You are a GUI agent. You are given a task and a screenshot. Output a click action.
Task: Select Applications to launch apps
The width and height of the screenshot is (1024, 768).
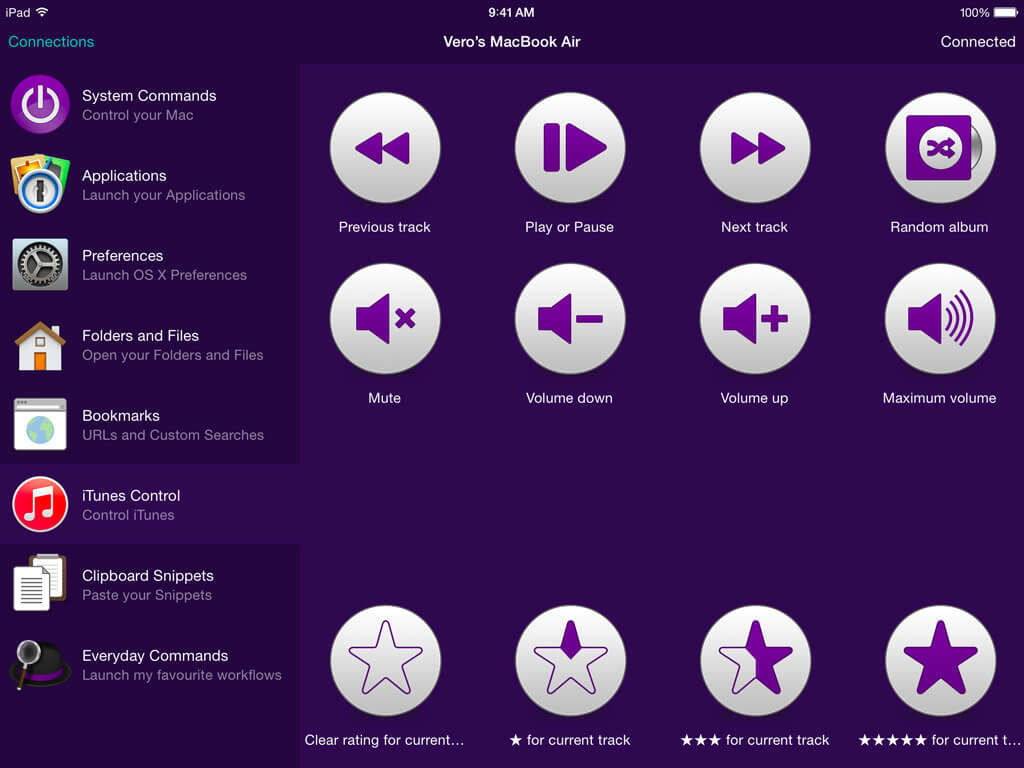tap(150, 184)
